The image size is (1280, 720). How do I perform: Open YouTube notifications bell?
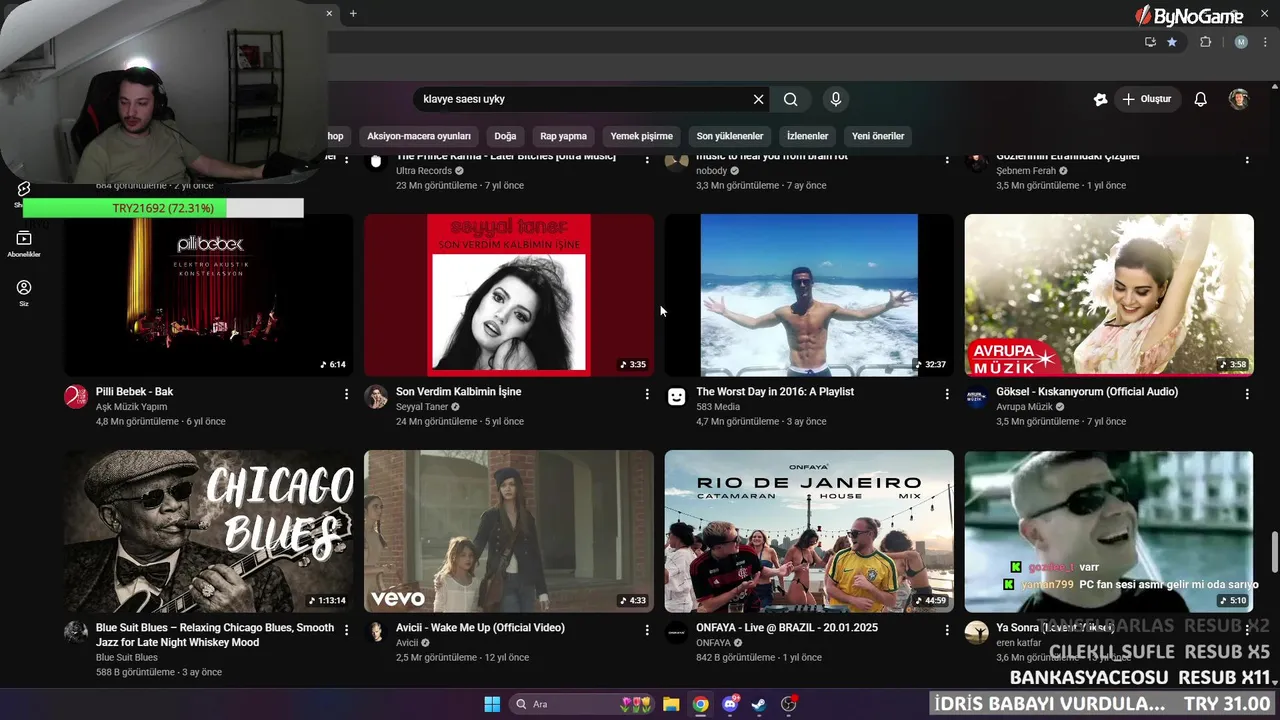pos(1201,99)
